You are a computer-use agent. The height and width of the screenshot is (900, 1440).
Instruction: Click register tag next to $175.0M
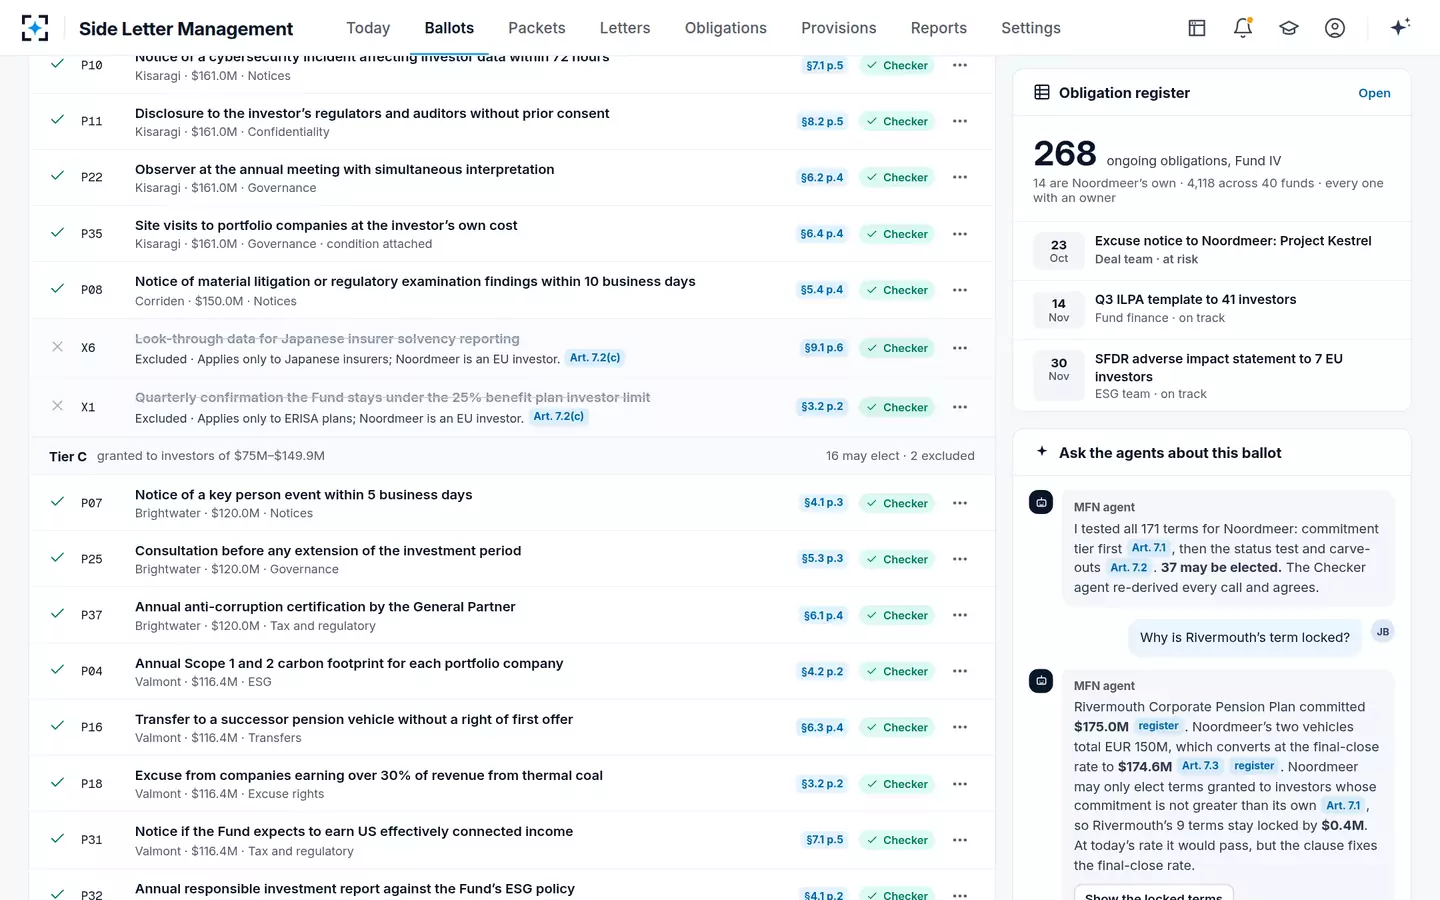(1158, 726)
